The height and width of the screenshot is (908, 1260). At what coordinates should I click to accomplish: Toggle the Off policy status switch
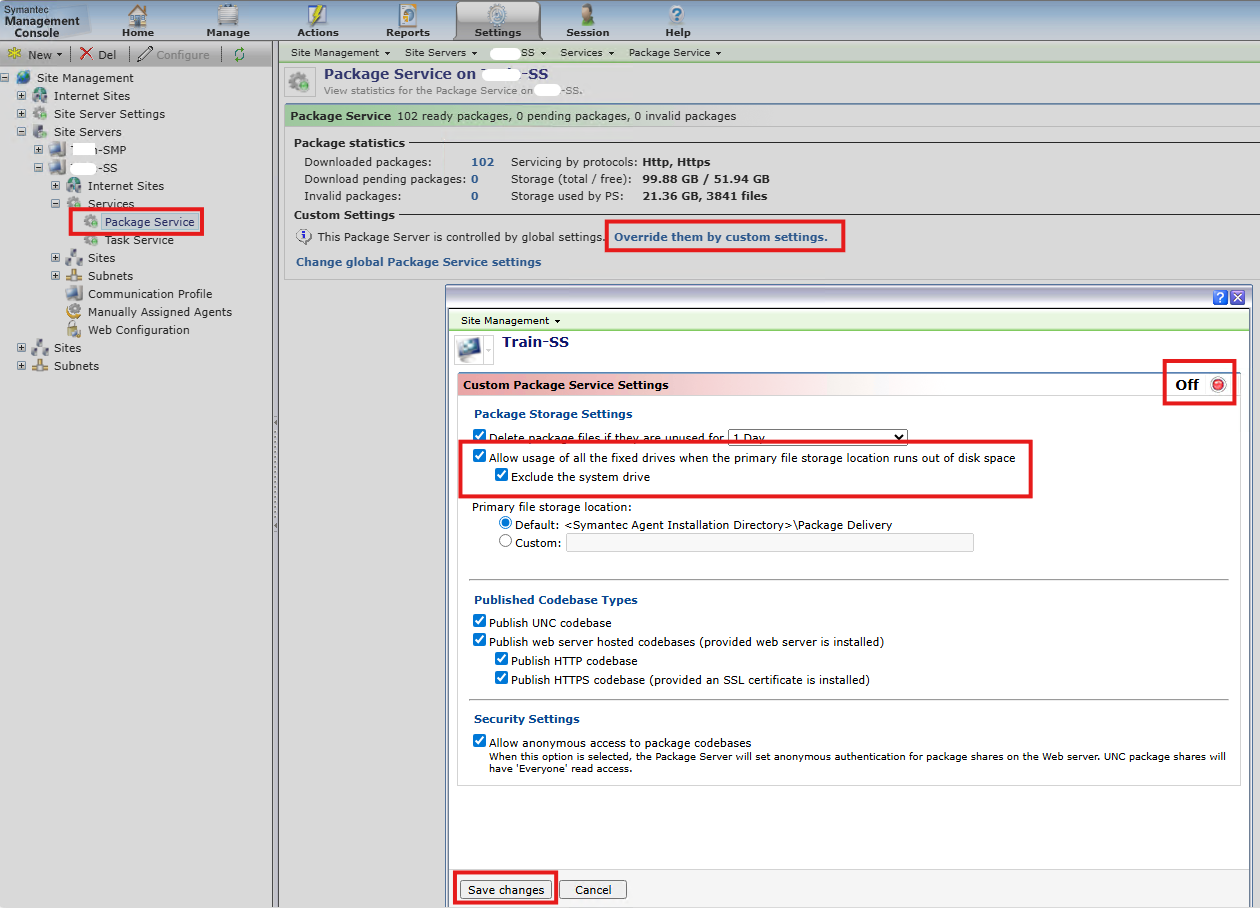pyautogui.click(x=1218, y=385)
